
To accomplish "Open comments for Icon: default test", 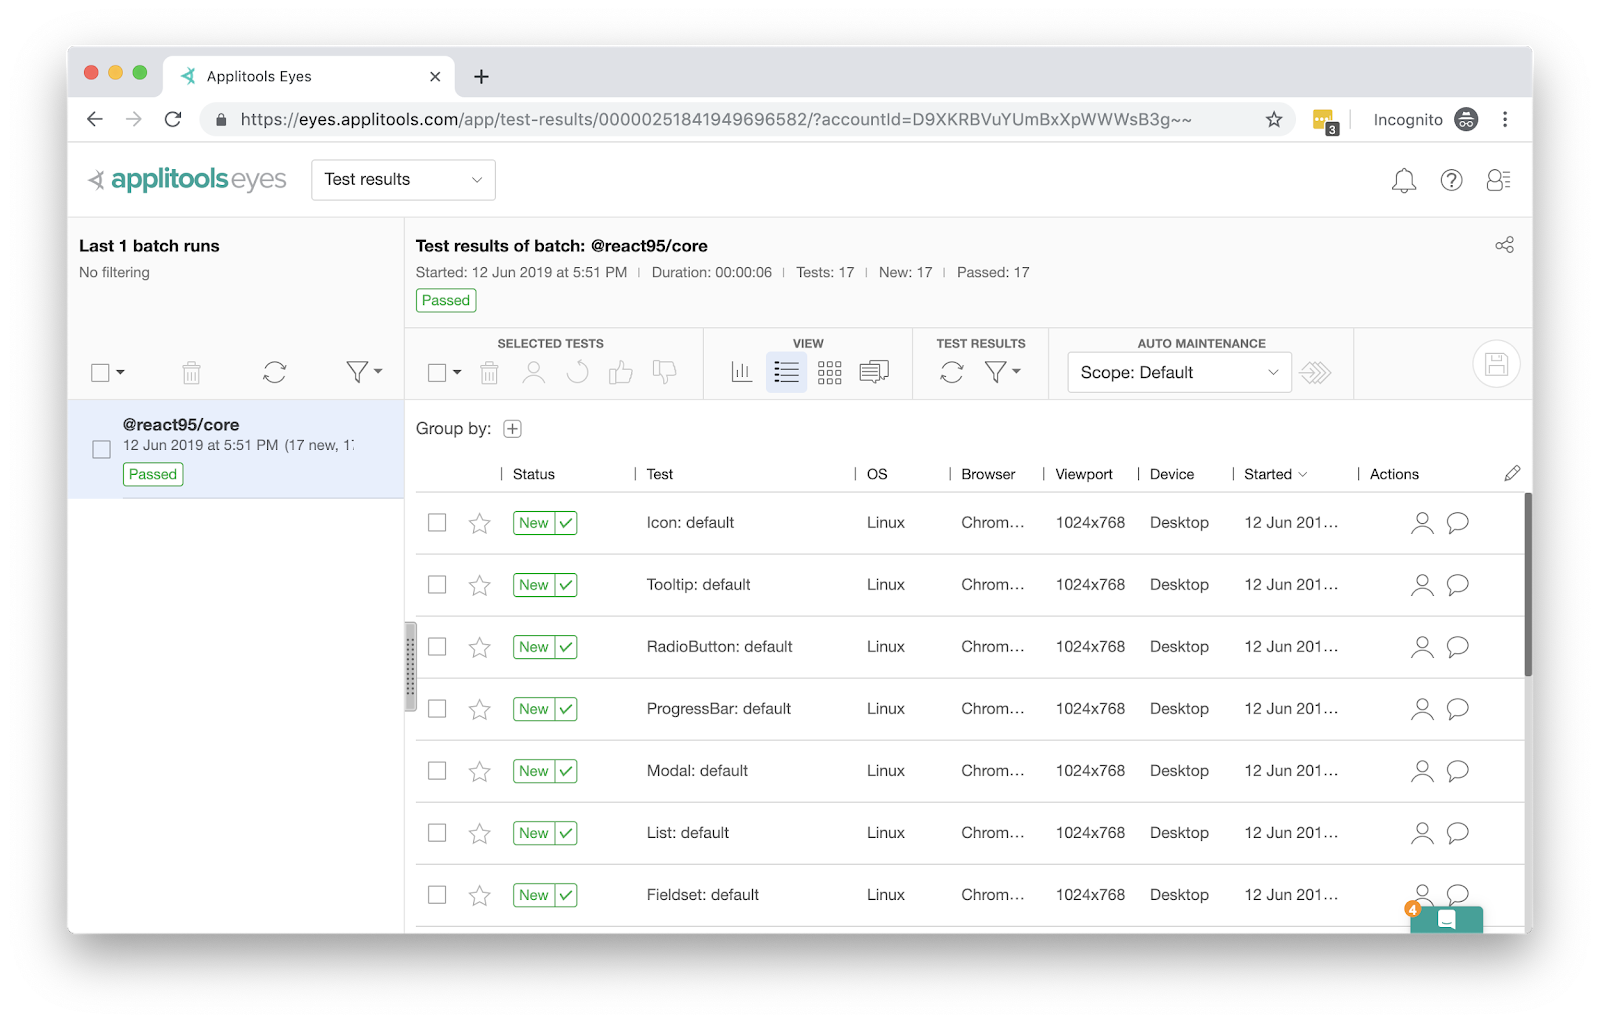I will pos(1458,523).
